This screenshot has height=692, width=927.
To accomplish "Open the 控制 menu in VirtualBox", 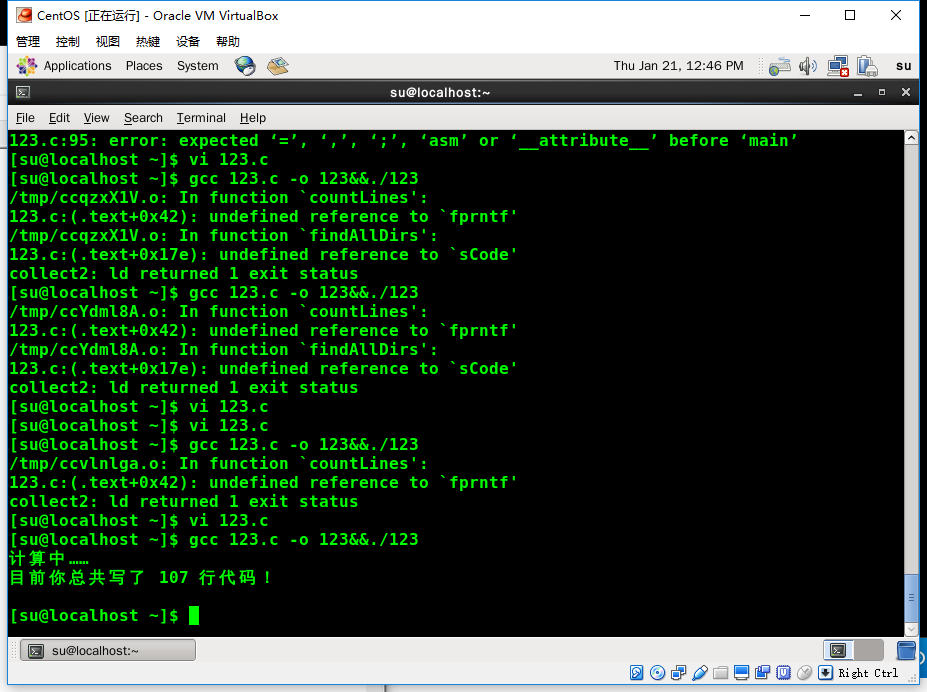I will click(67, 41).
